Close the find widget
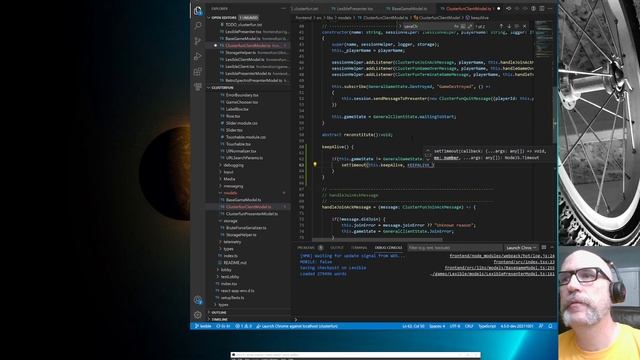Image resolution: width=640 pixels, height=360 pixels. 524,26
